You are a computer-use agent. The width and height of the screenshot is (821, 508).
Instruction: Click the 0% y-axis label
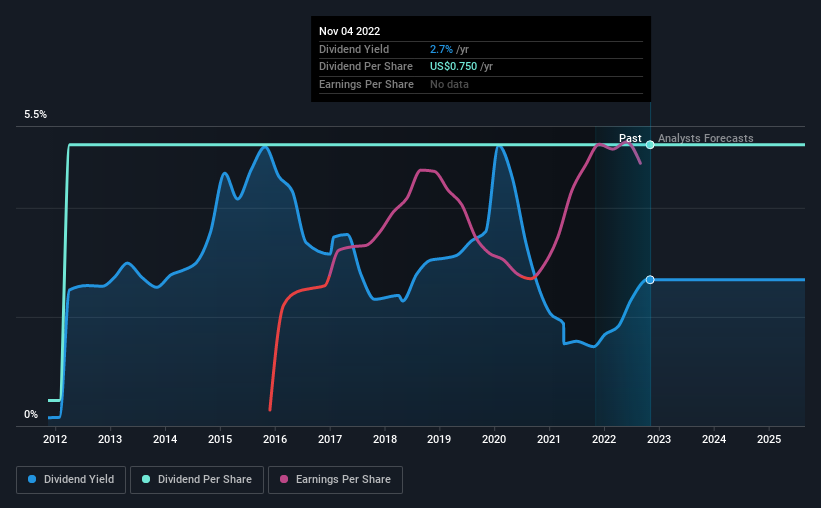pyautogui.click(x=31, y=415)
